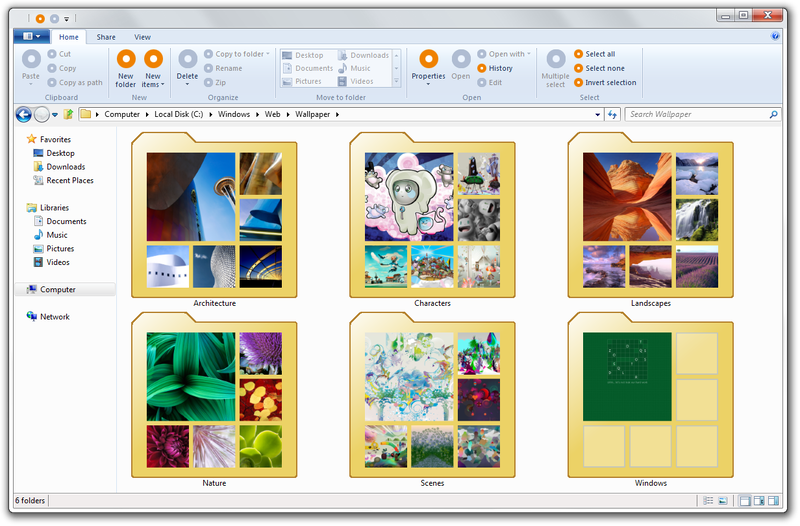800x526 pixels.
Task: Open the address bar history dropdown arrow
Action: tap(598, 114)
